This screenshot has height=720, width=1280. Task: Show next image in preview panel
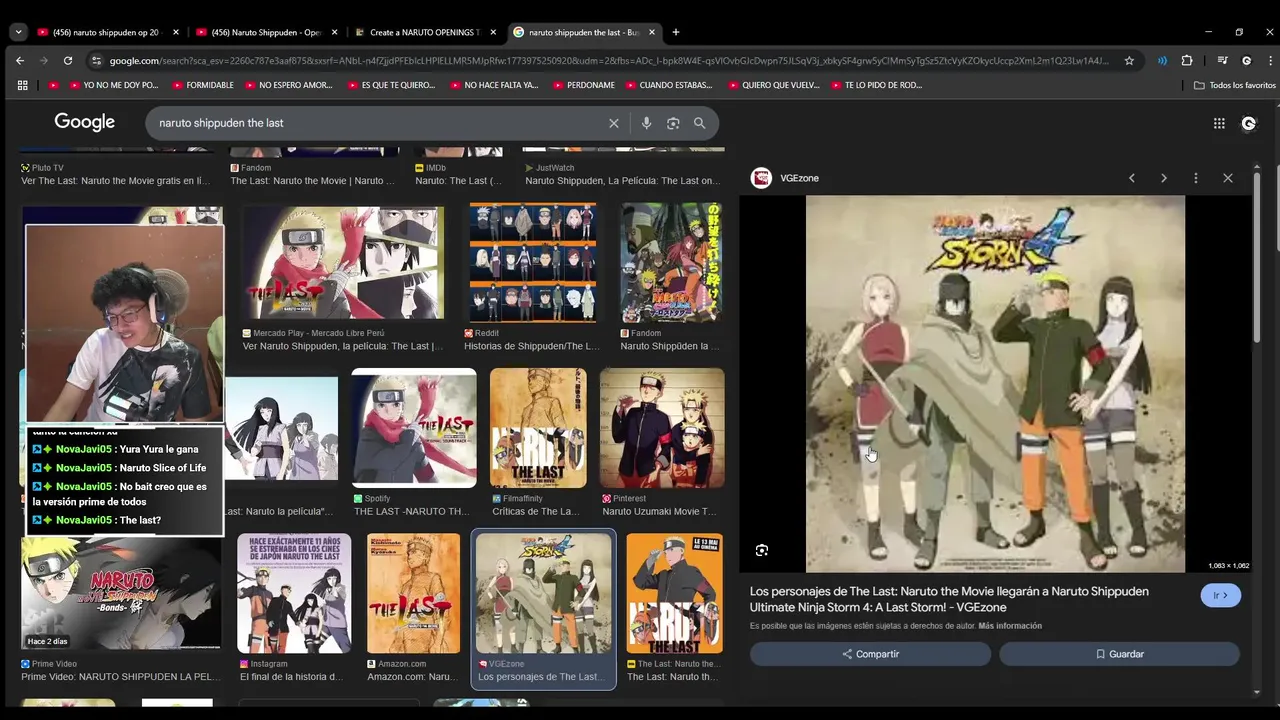[1164, 178]
